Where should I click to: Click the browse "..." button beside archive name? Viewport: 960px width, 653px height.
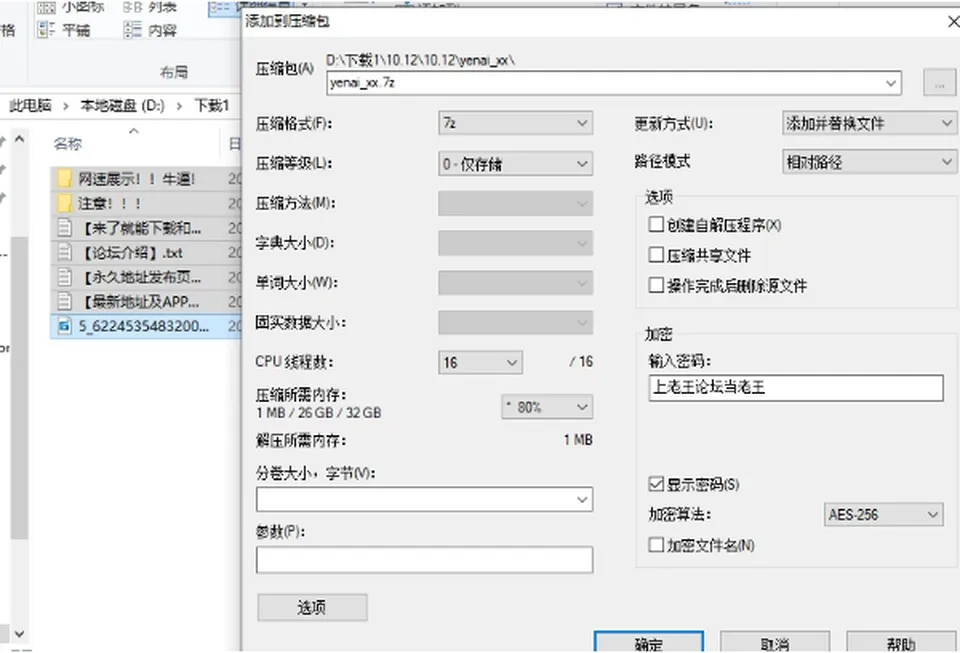[939, 83]
